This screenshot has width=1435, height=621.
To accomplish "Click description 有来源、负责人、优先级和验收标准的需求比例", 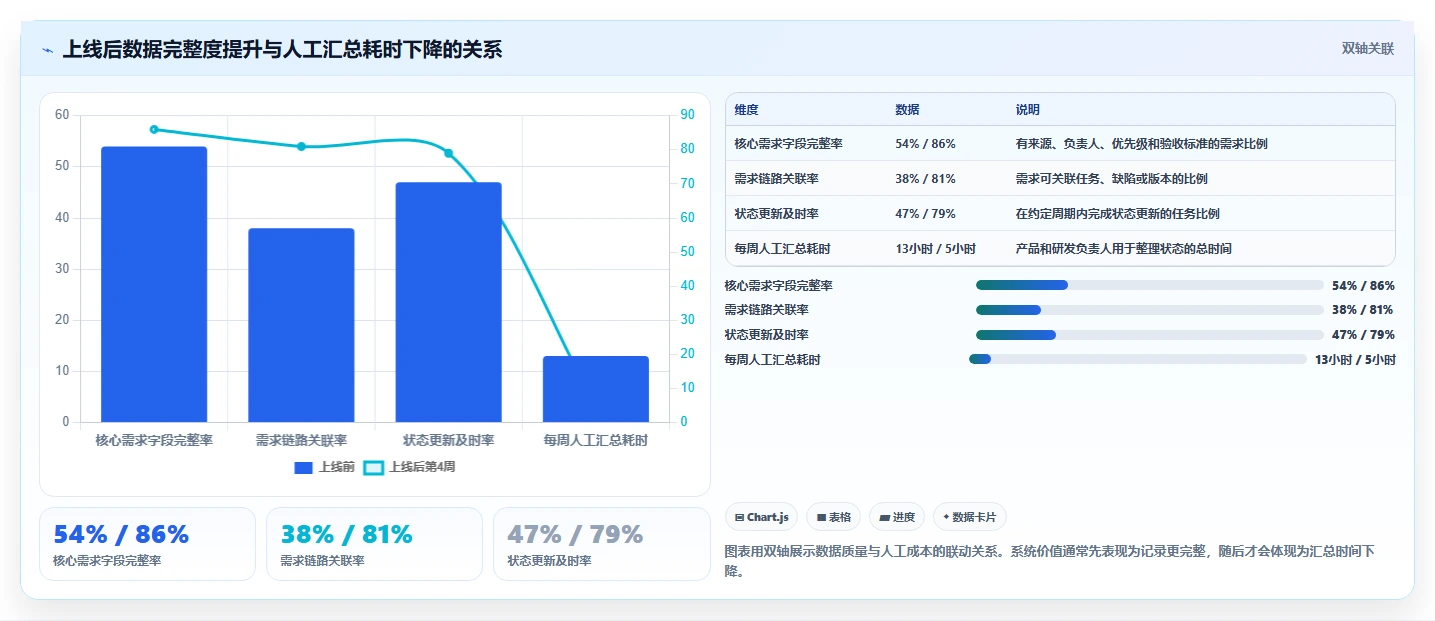I will tap(1141, 144).
